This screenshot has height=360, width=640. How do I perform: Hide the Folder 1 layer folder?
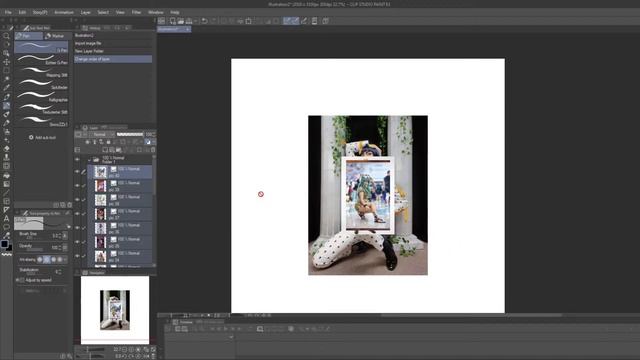tap(77, 160)
